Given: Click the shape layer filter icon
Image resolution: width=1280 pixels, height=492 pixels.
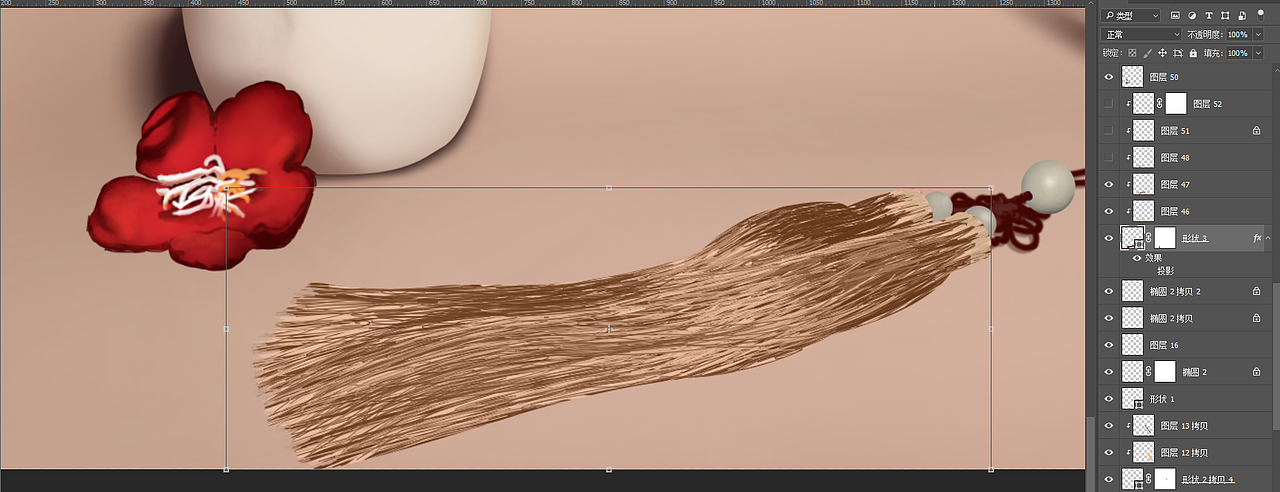Looking at the screenshot, I should (x=1225, y=16).
